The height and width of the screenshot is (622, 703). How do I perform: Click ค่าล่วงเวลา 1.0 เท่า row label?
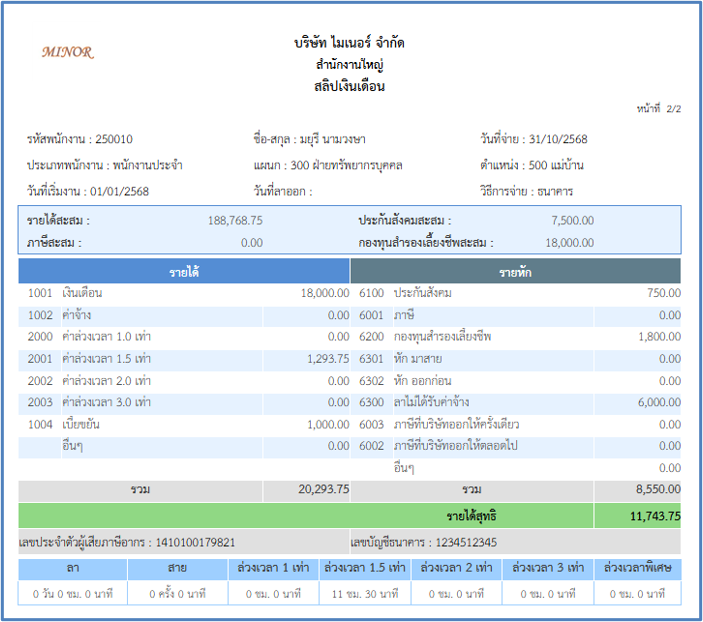click(107, 337)
